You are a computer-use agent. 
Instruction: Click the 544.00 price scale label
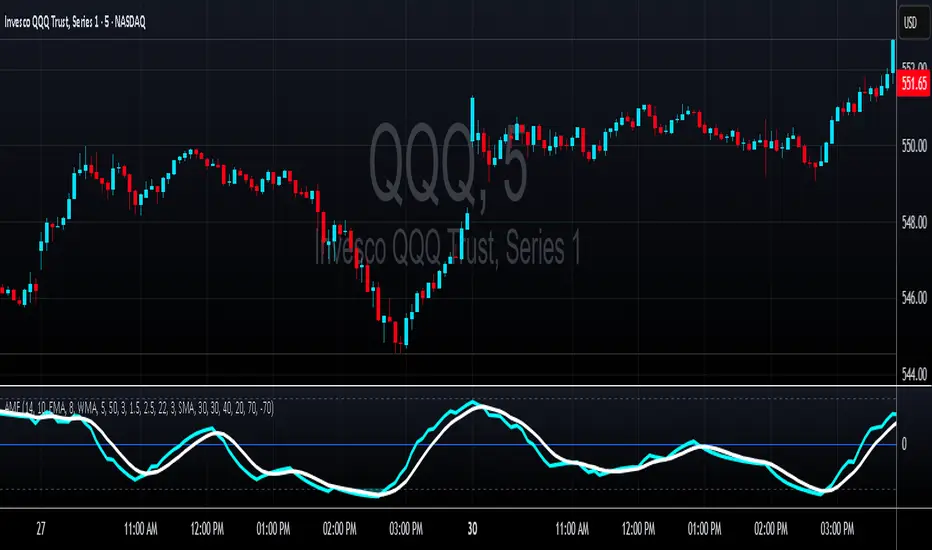click(x=914, y=374)
